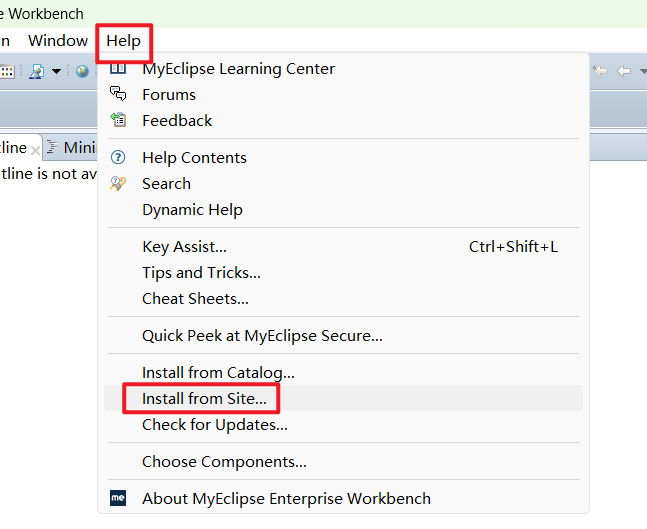
Task: Open the Help menu
Action: coord(123,41)
